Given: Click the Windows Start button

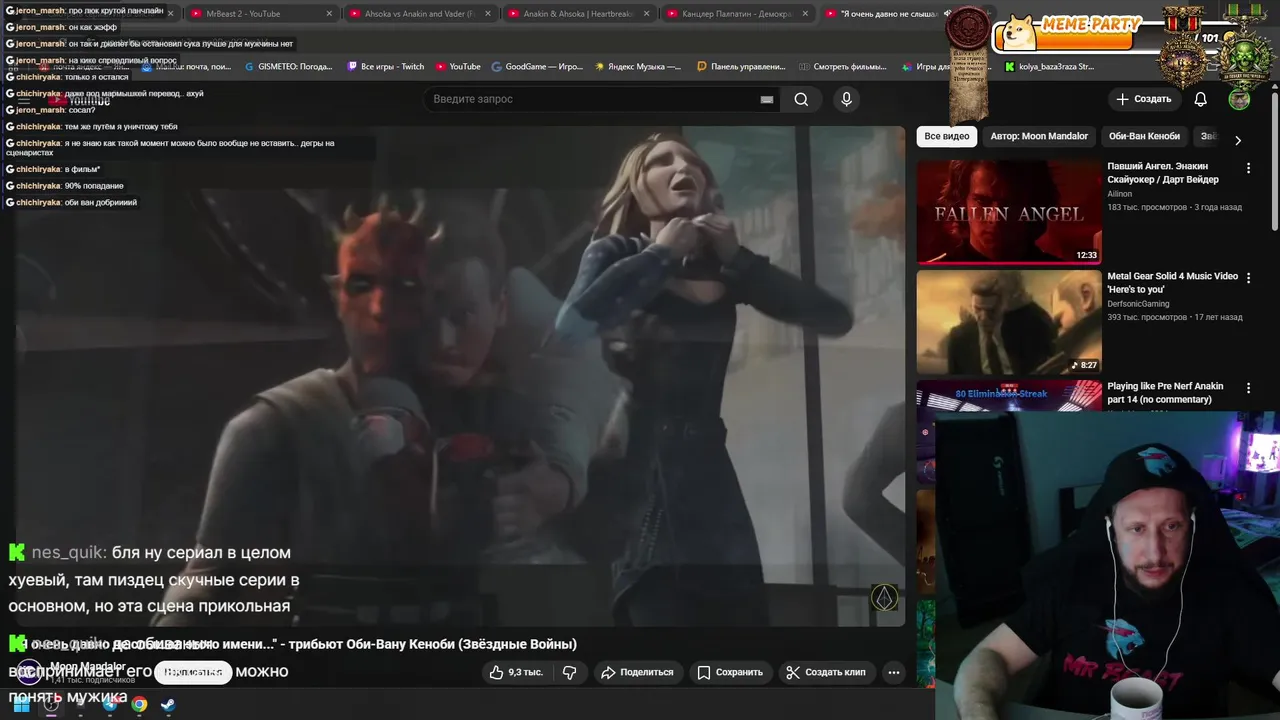Looking at the screenshot, I should 21,705.
